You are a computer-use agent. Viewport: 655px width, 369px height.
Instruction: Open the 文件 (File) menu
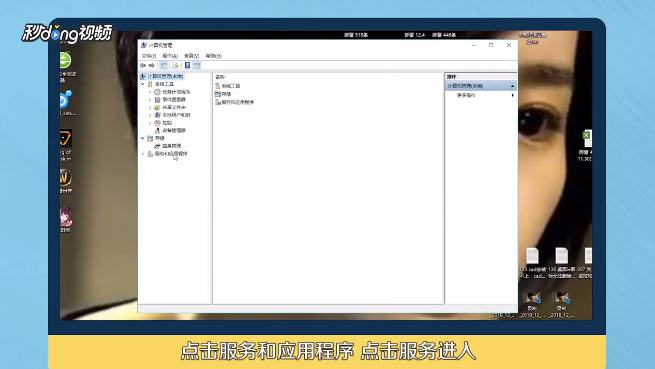tap(148, 56)
